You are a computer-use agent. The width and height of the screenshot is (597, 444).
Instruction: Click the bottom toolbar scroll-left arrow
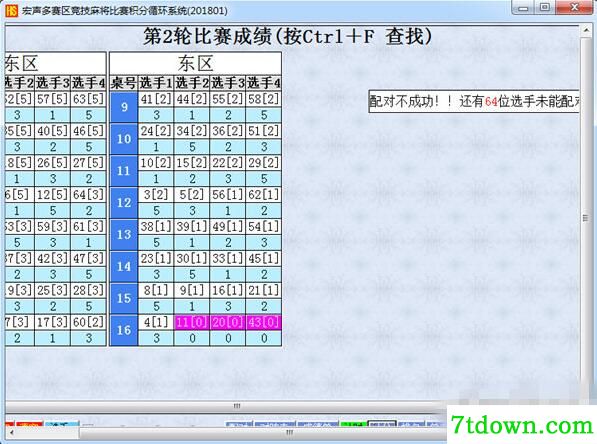[x=11, y=433]
